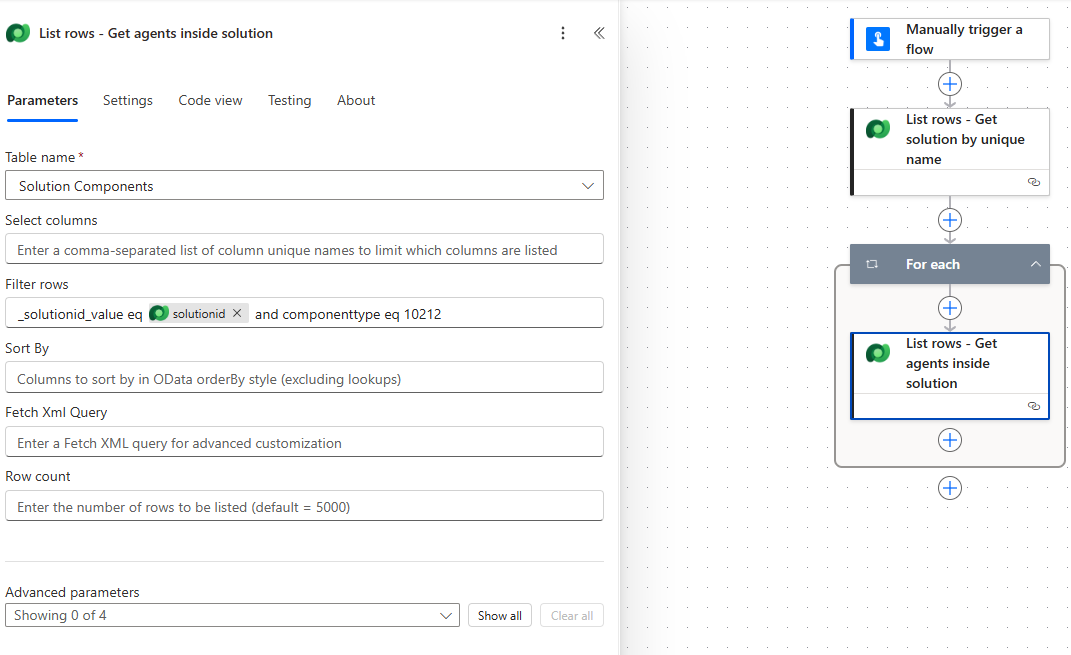Click in the Filter rows expression field
Screen dimensions: 1071x655
pyautogui.click(x=304, y=313)
